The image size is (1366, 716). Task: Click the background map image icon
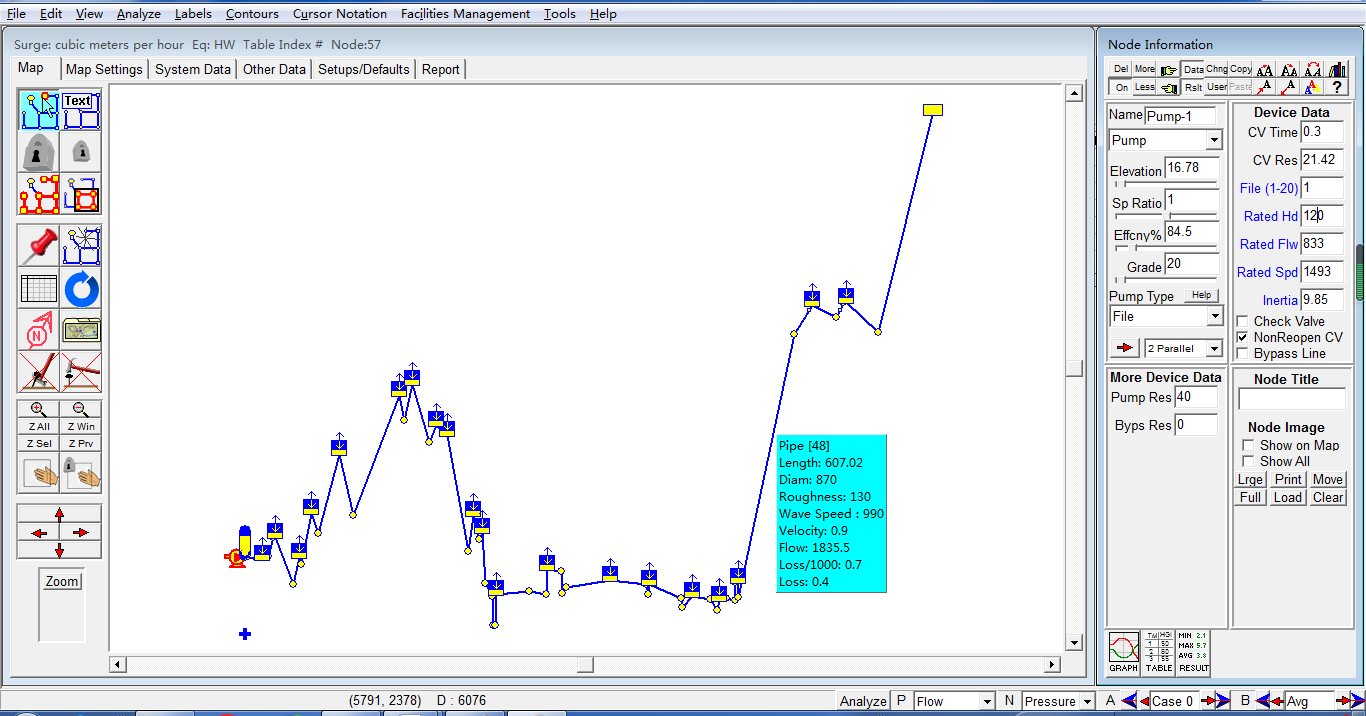(81, 330)
